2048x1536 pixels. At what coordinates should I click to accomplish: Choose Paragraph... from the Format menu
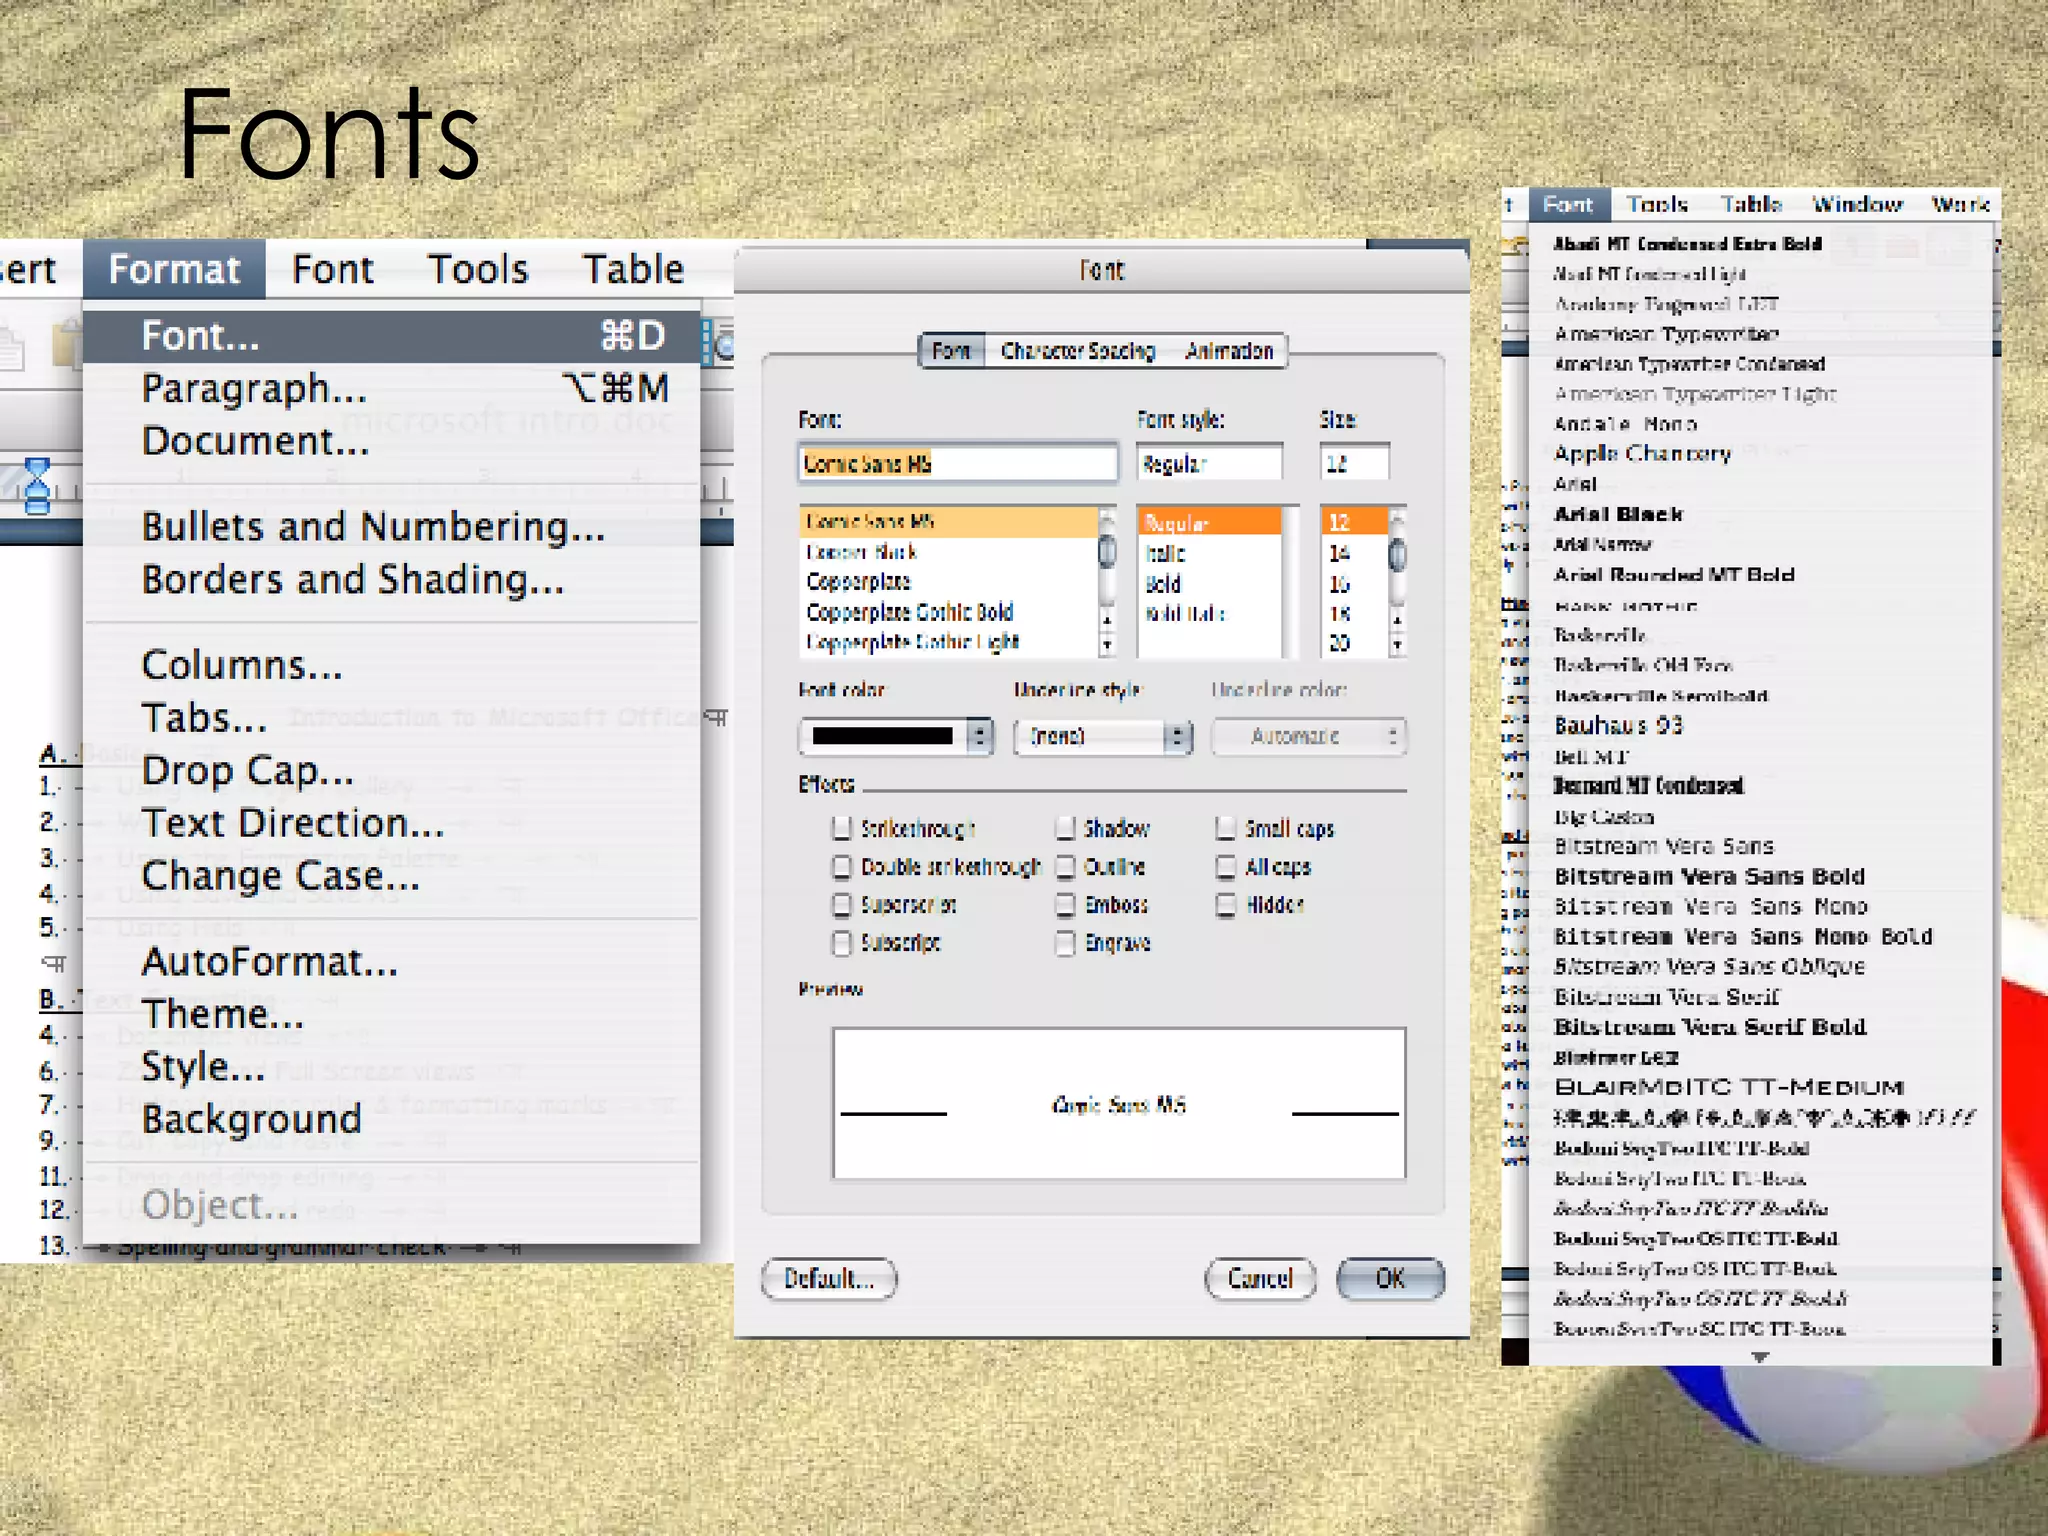(x=392, y=388)
